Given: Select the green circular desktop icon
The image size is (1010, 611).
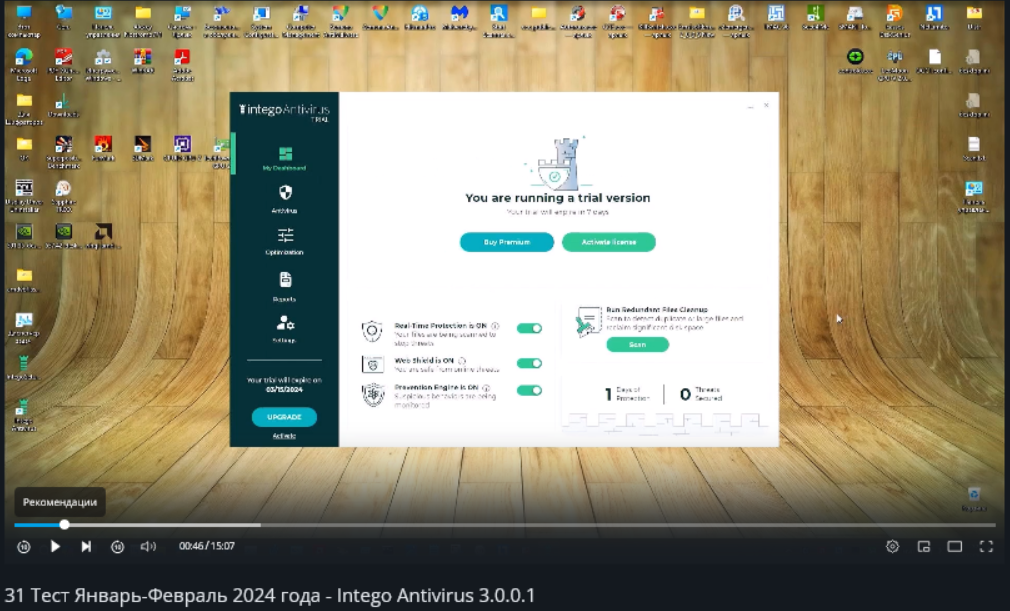Looking at the screenshot, I should [x=855, y=62].
